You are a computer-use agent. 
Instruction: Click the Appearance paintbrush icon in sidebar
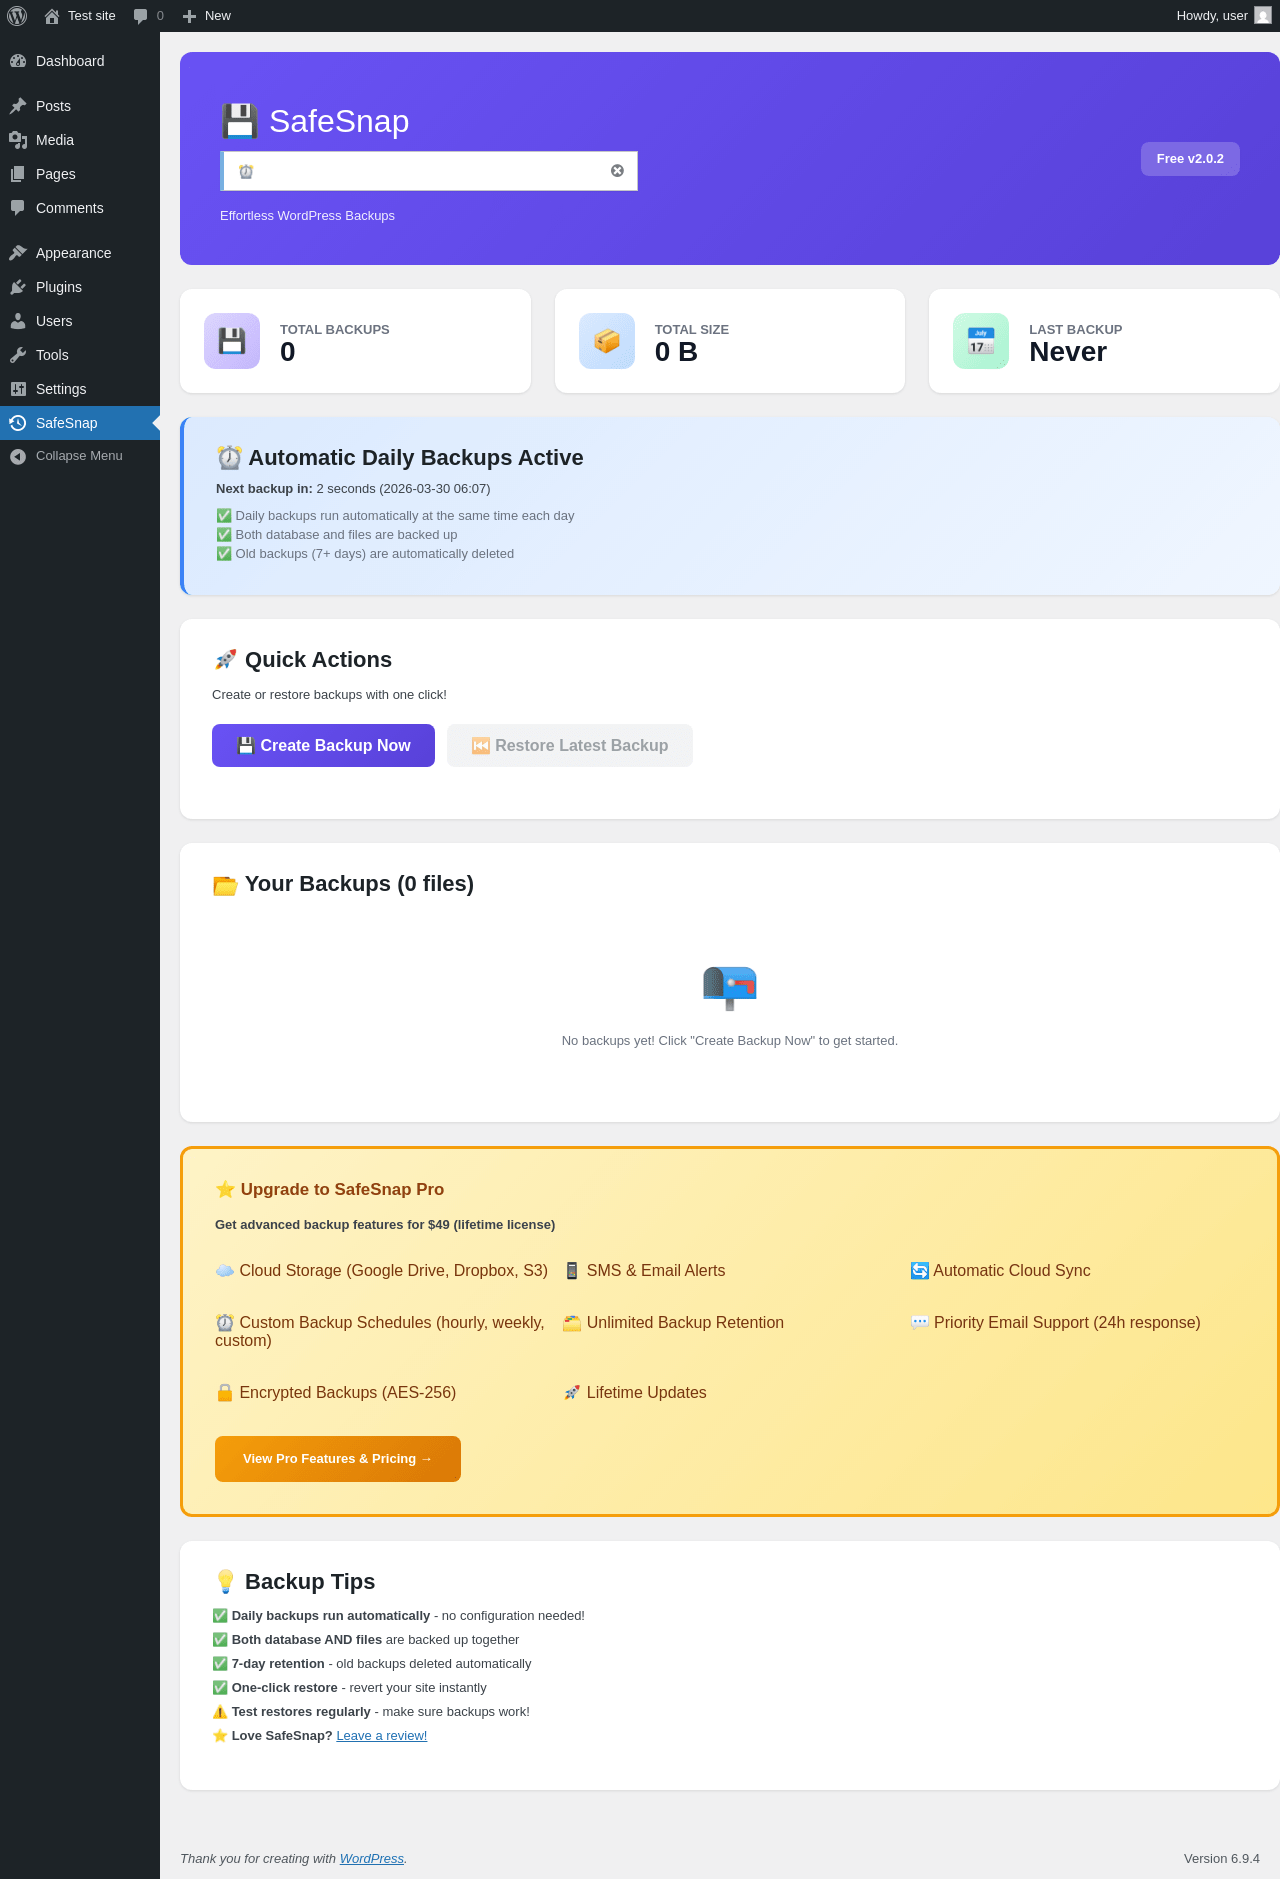18,253
